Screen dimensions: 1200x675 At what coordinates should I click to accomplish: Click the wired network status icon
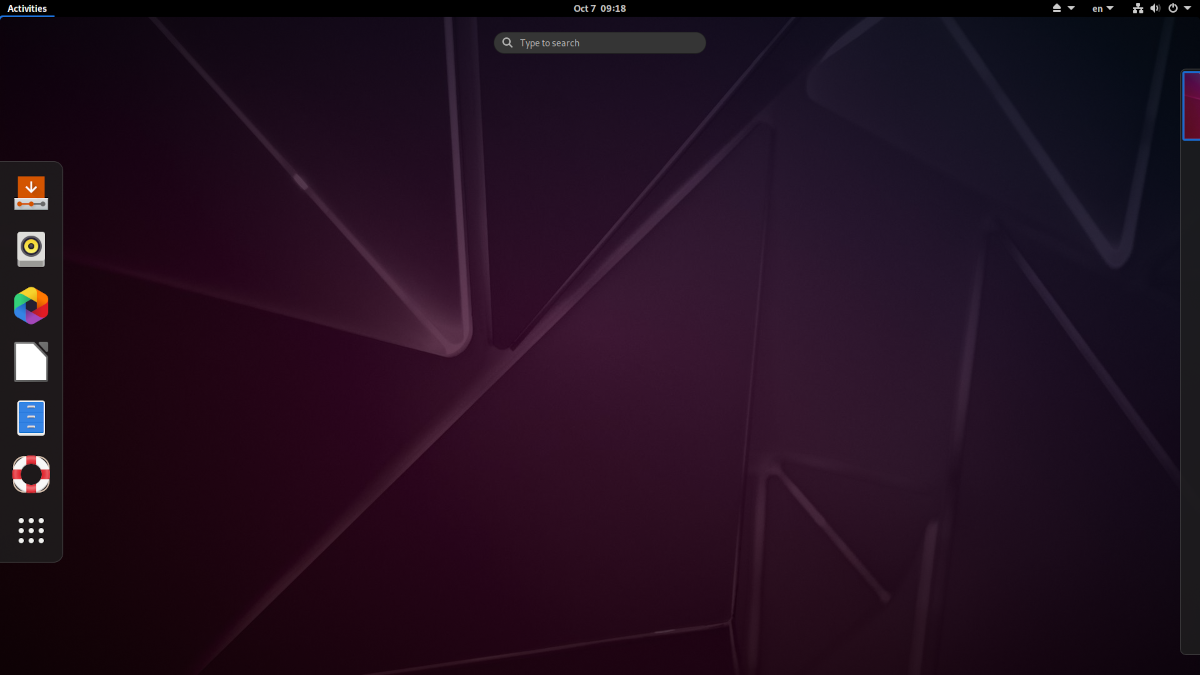click(x=1138, y=8)
